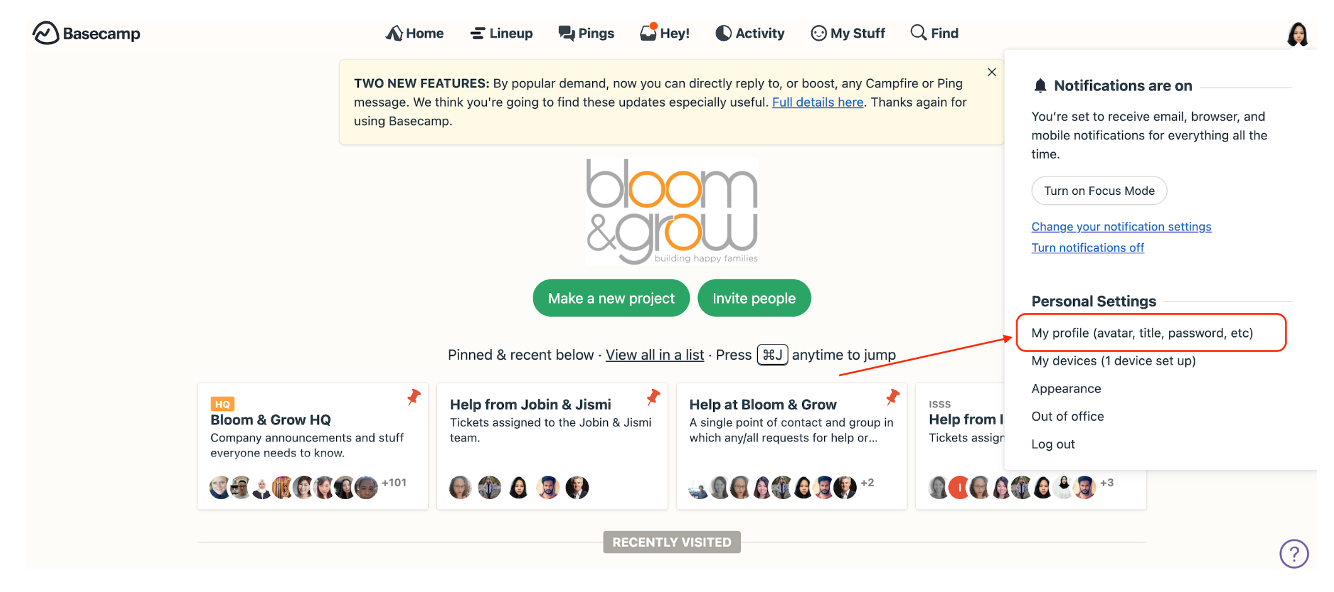Click Make a new project button

pyautogui.click(x=612, y=298)
